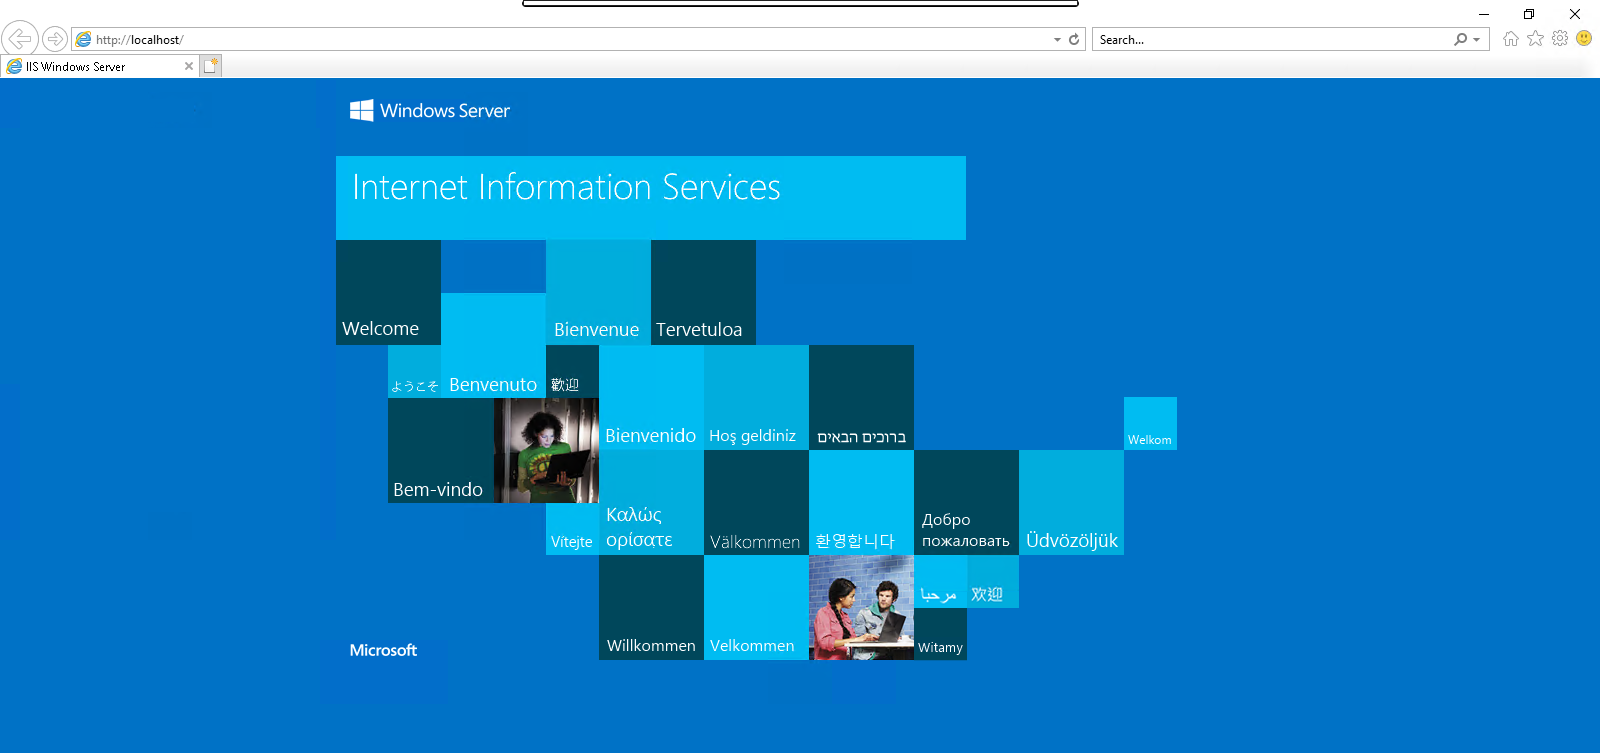Click the Japanese ようこそ tile
The image size is (1600, 753).
click(414, 371)
